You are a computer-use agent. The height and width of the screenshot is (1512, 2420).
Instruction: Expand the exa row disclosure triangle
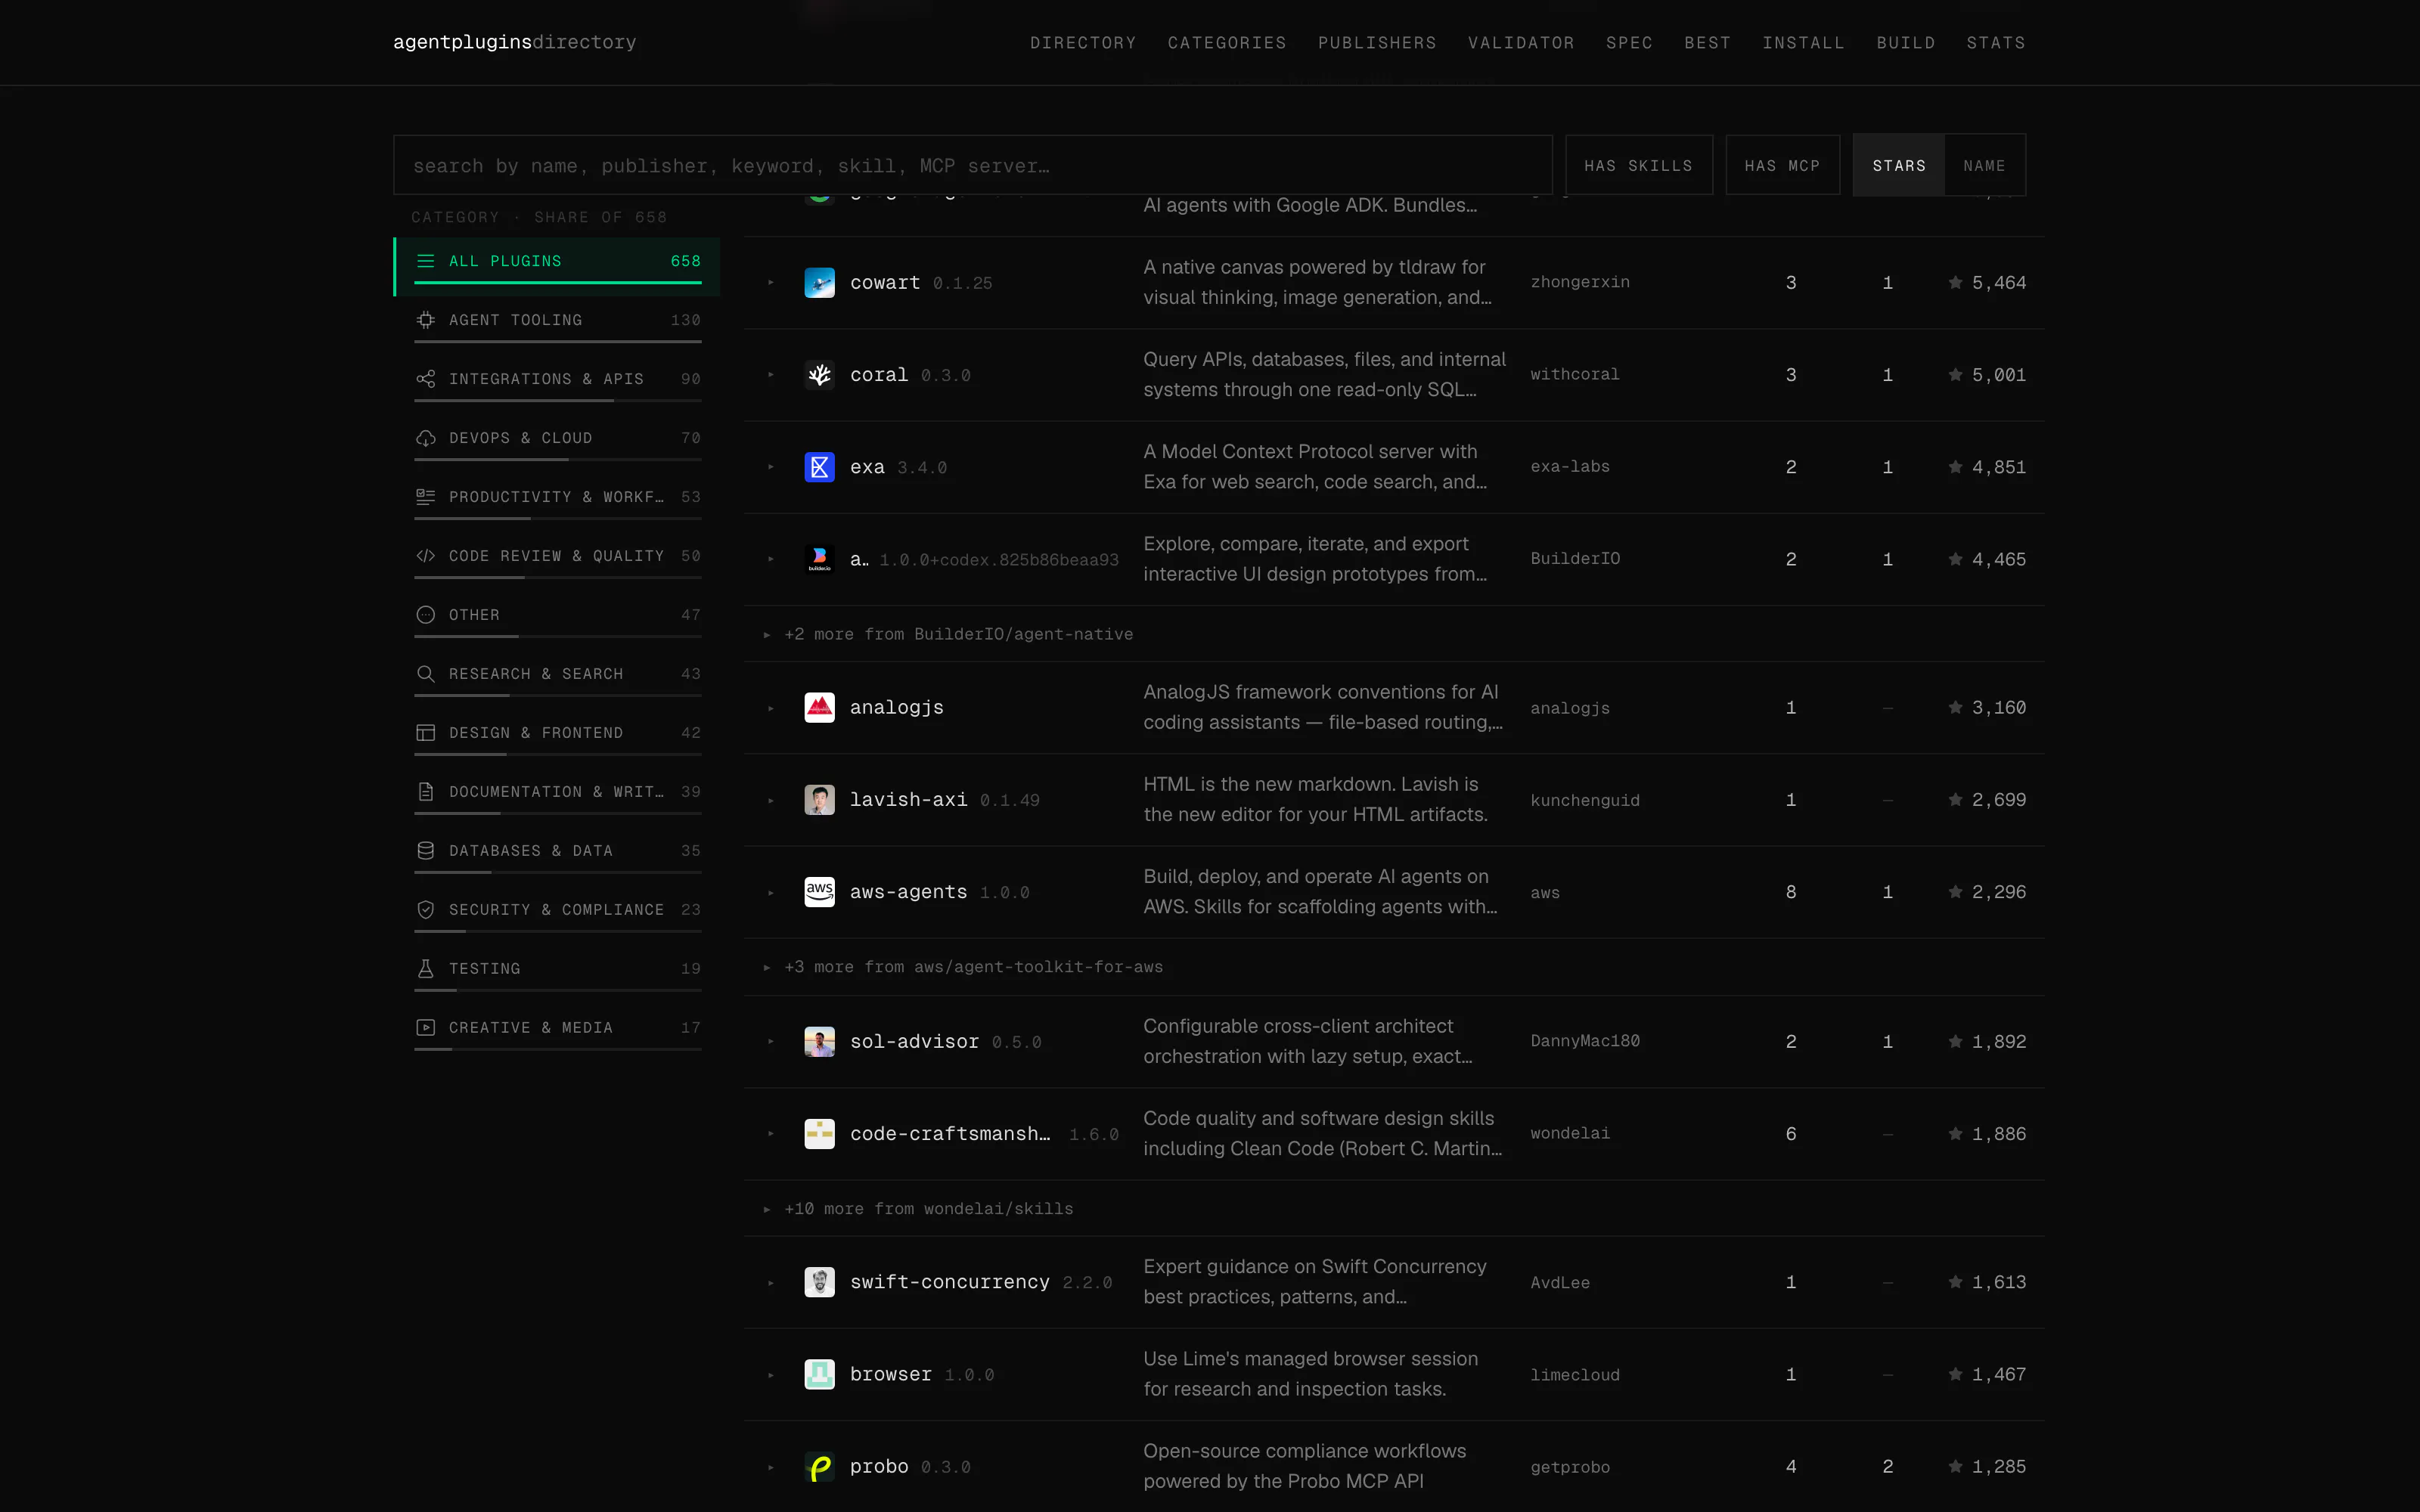click(x=771, y=467)
